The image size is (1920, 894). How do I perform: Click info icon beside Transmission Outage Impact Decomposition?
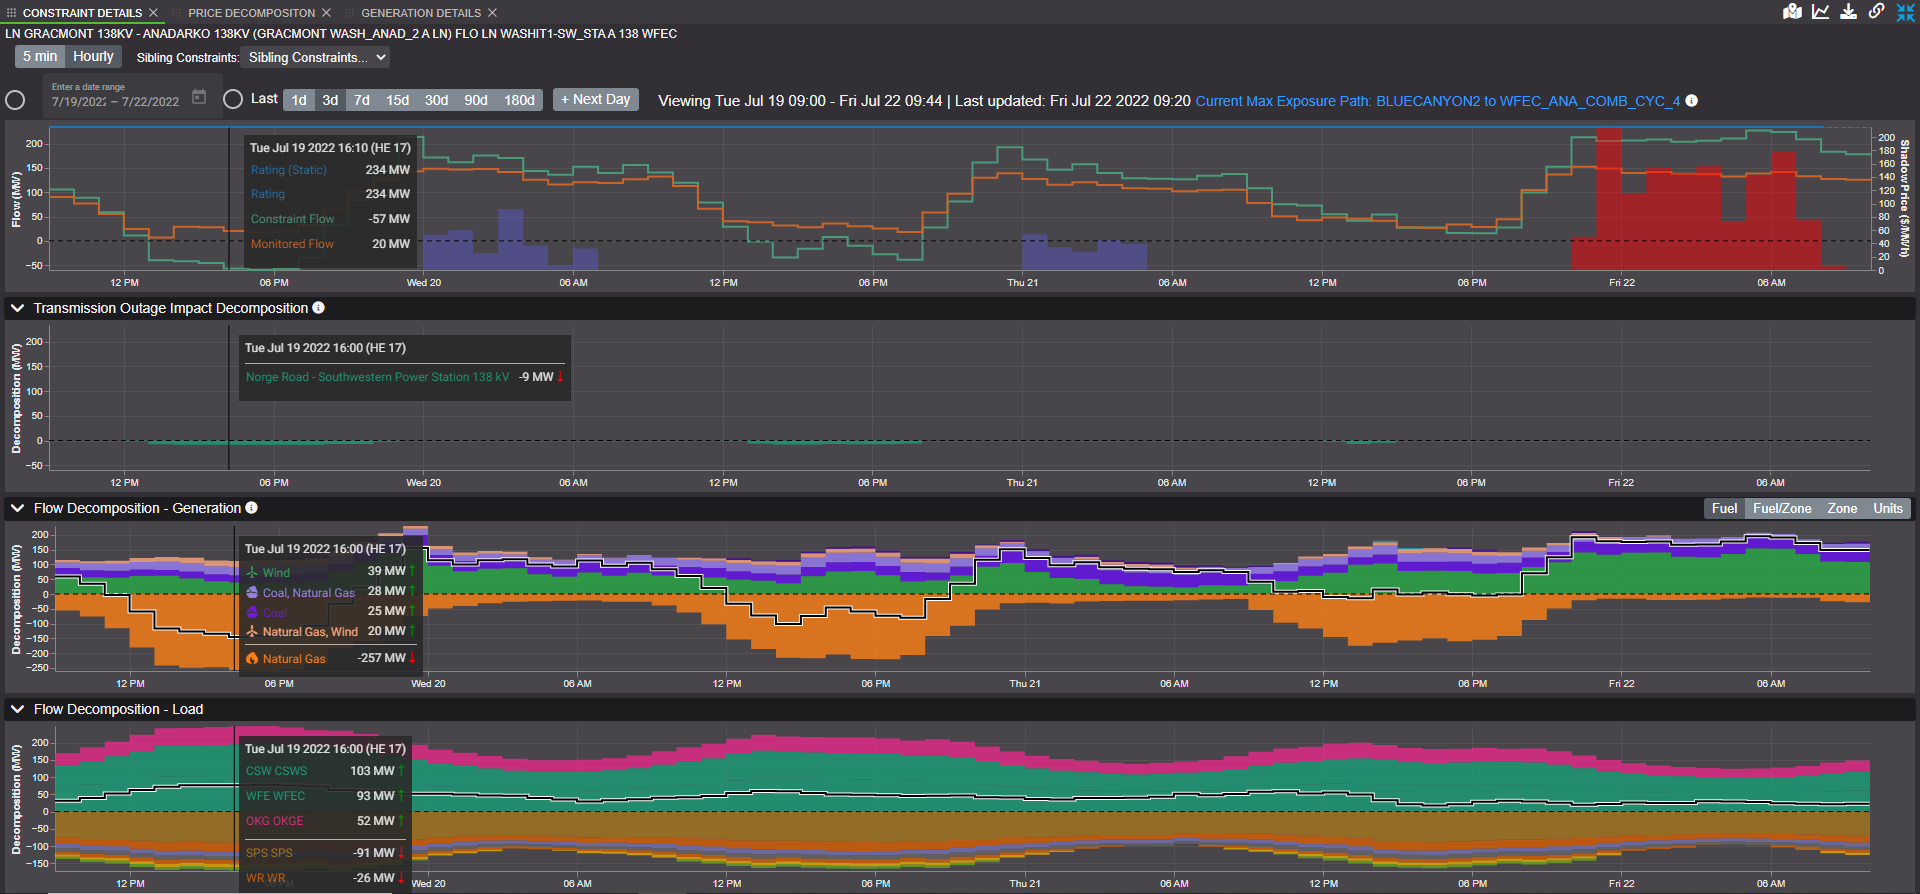[x=318, y=308]
